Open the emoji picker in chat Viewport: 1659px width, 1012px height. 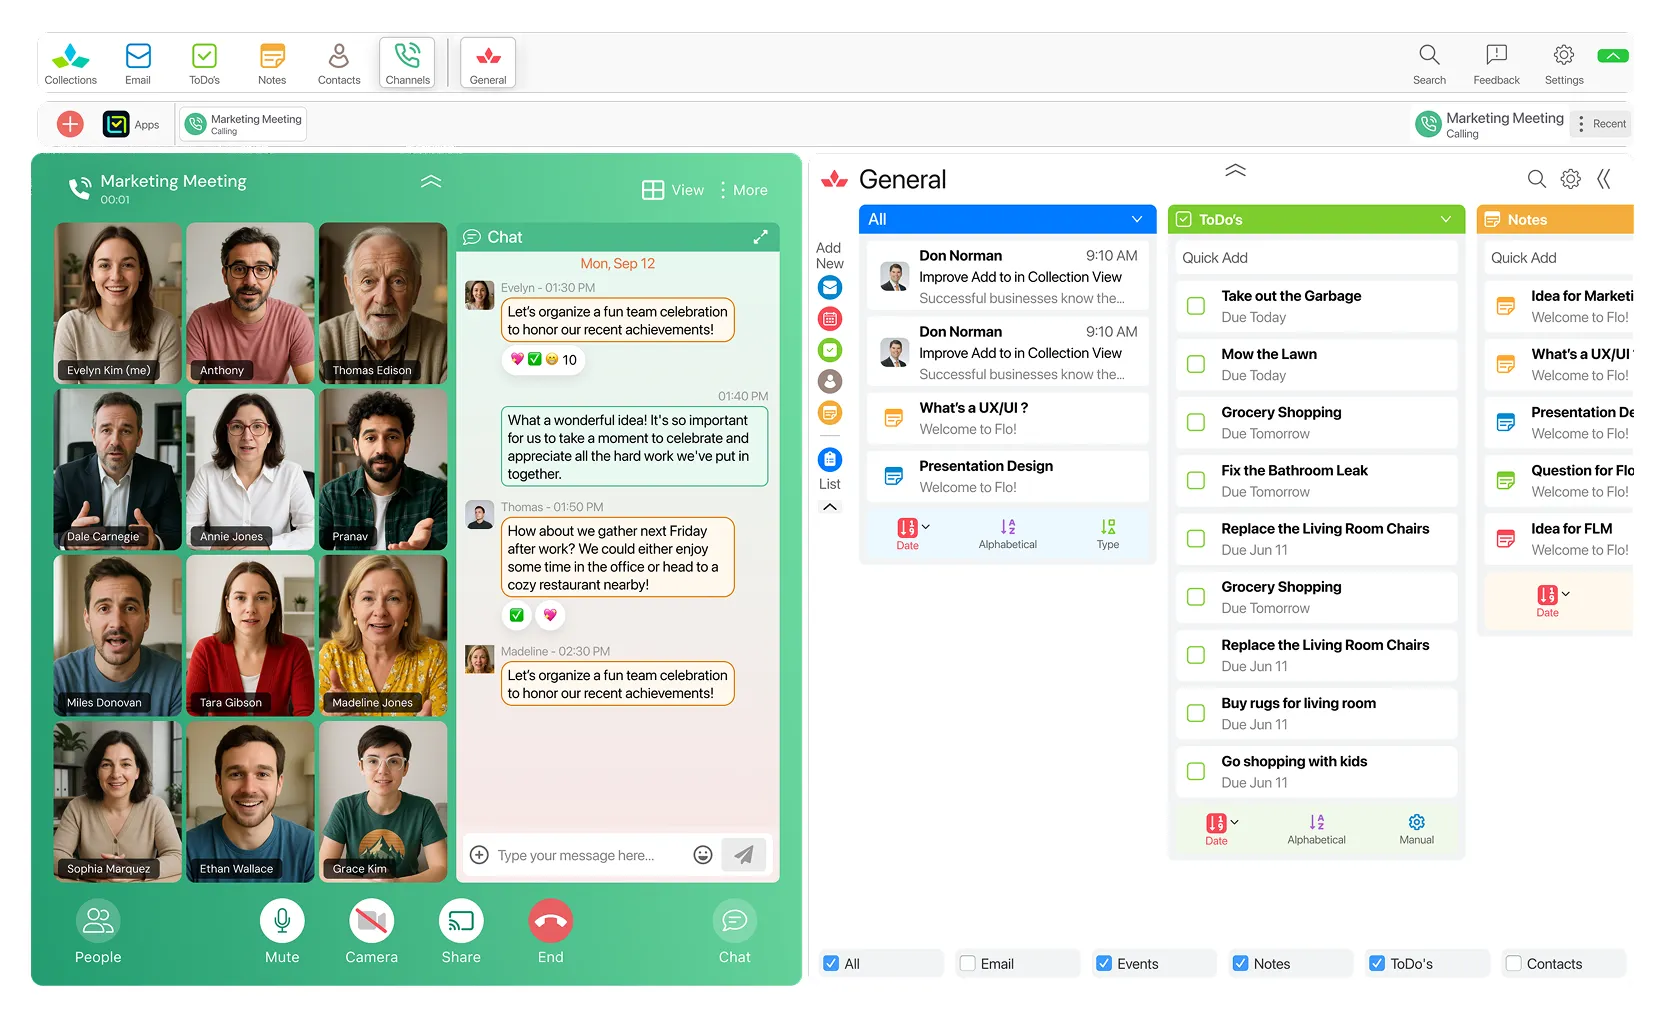tap(703, 855)
